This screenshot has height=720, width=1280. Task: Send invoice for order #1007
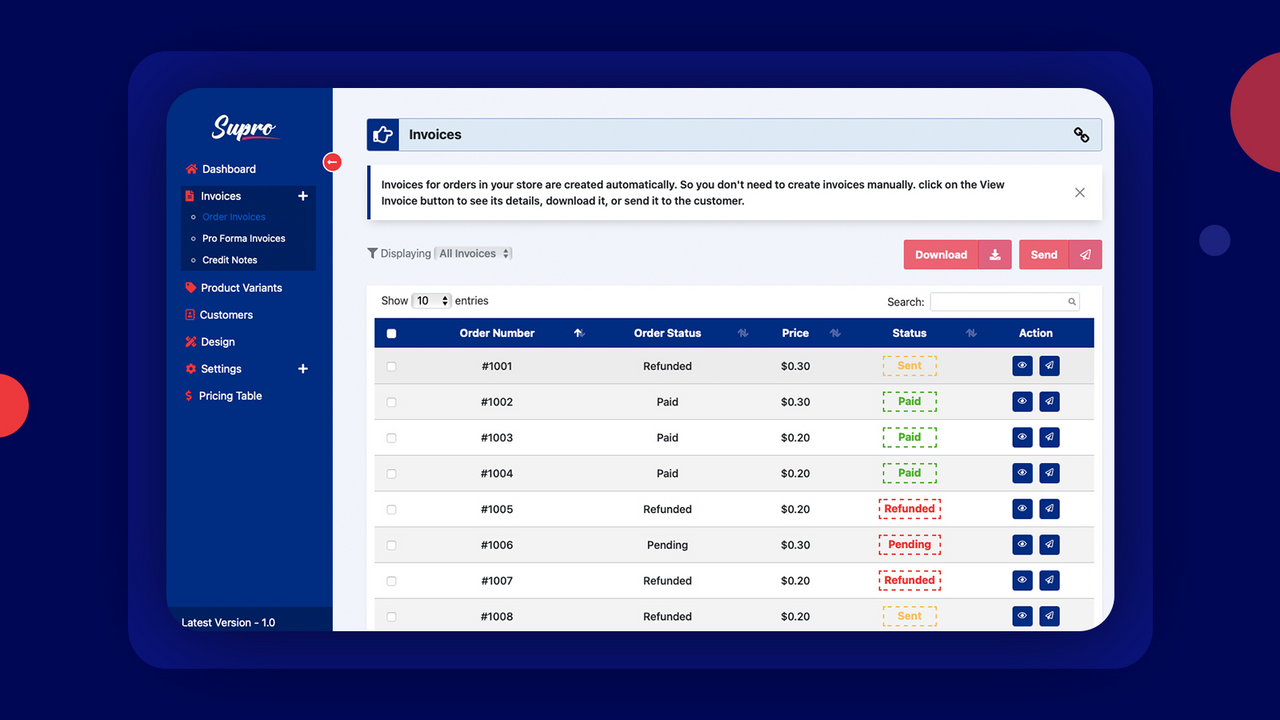[1049, 580]
